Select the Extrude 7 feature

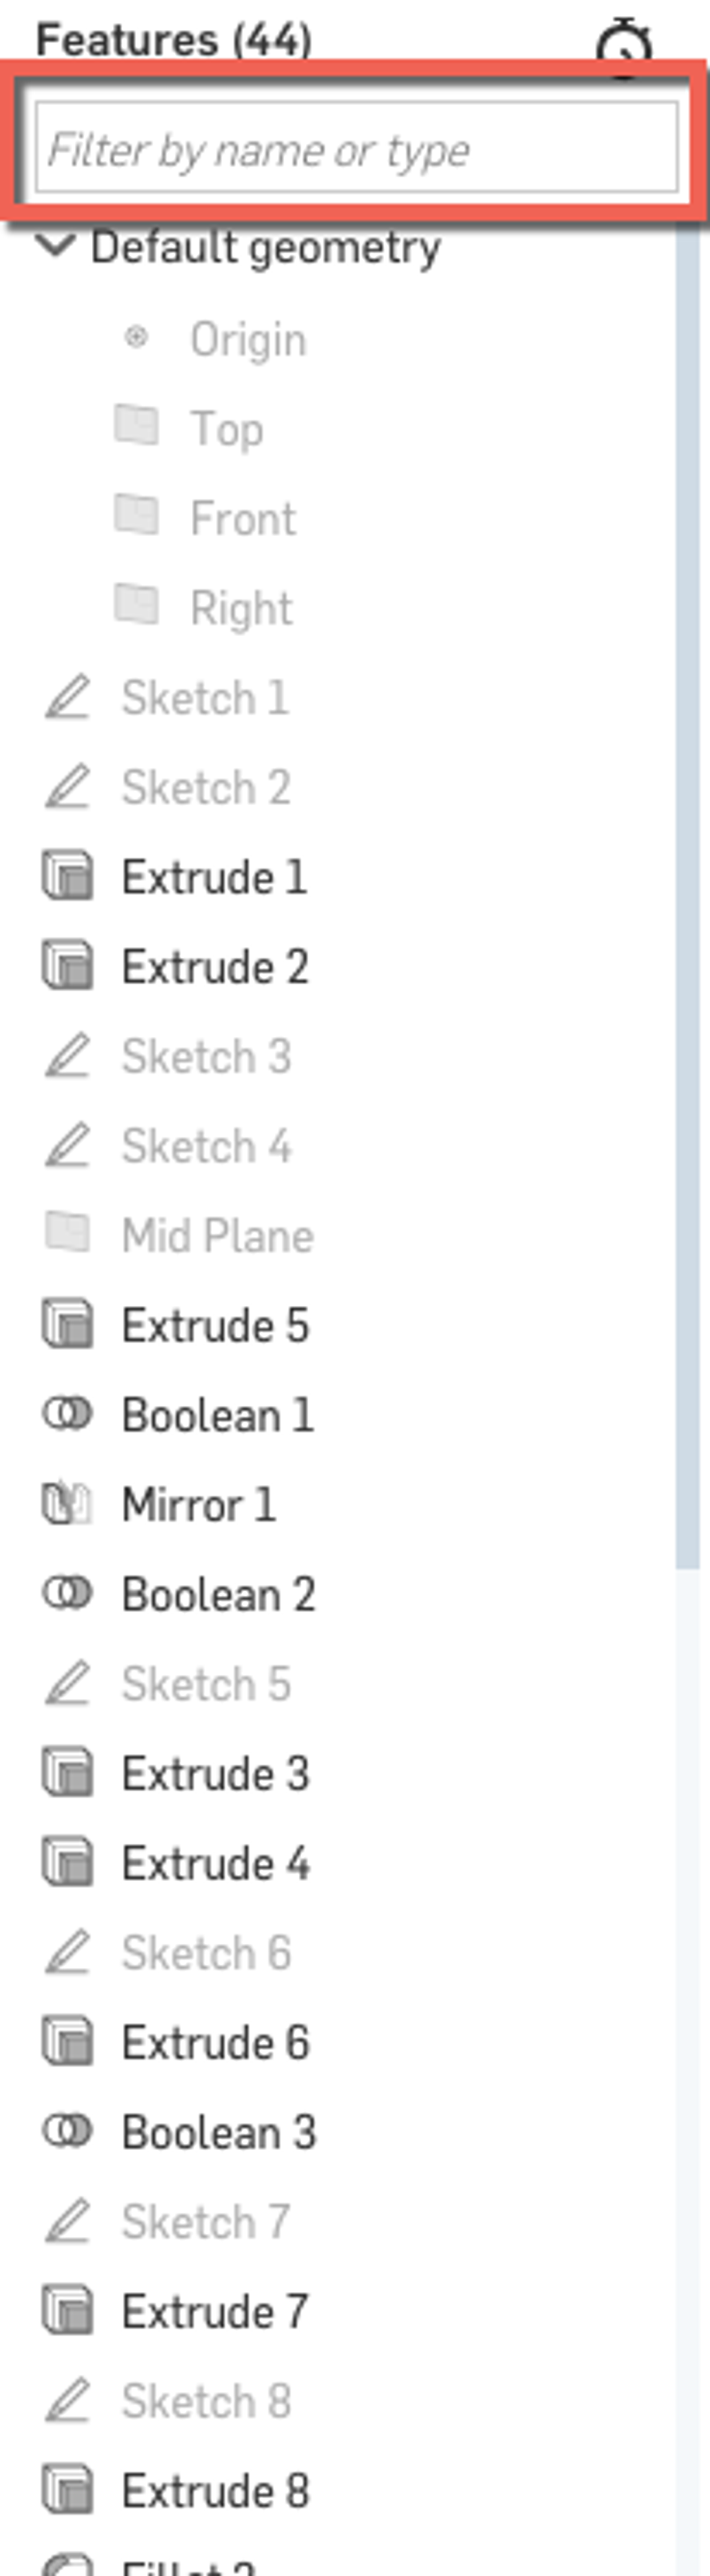tap(214, 2311)
